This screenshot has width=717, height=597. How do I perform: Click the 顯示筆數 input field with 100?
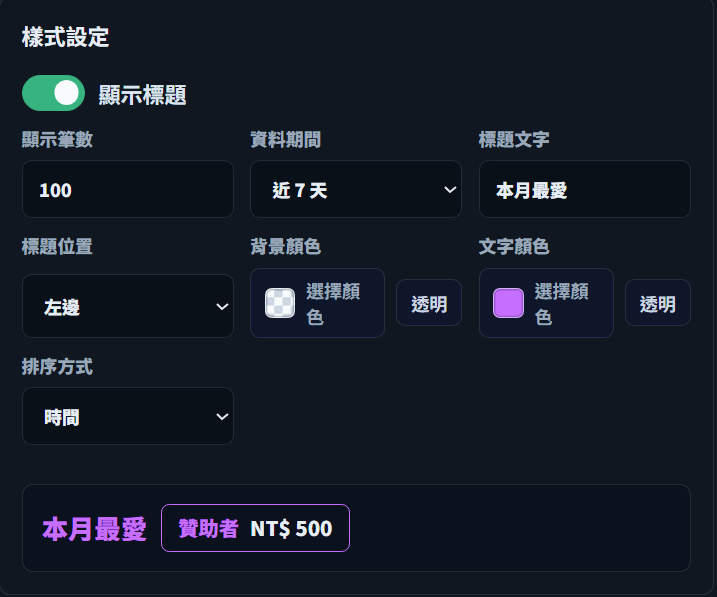pyautogui.click(x=128, y=189)
